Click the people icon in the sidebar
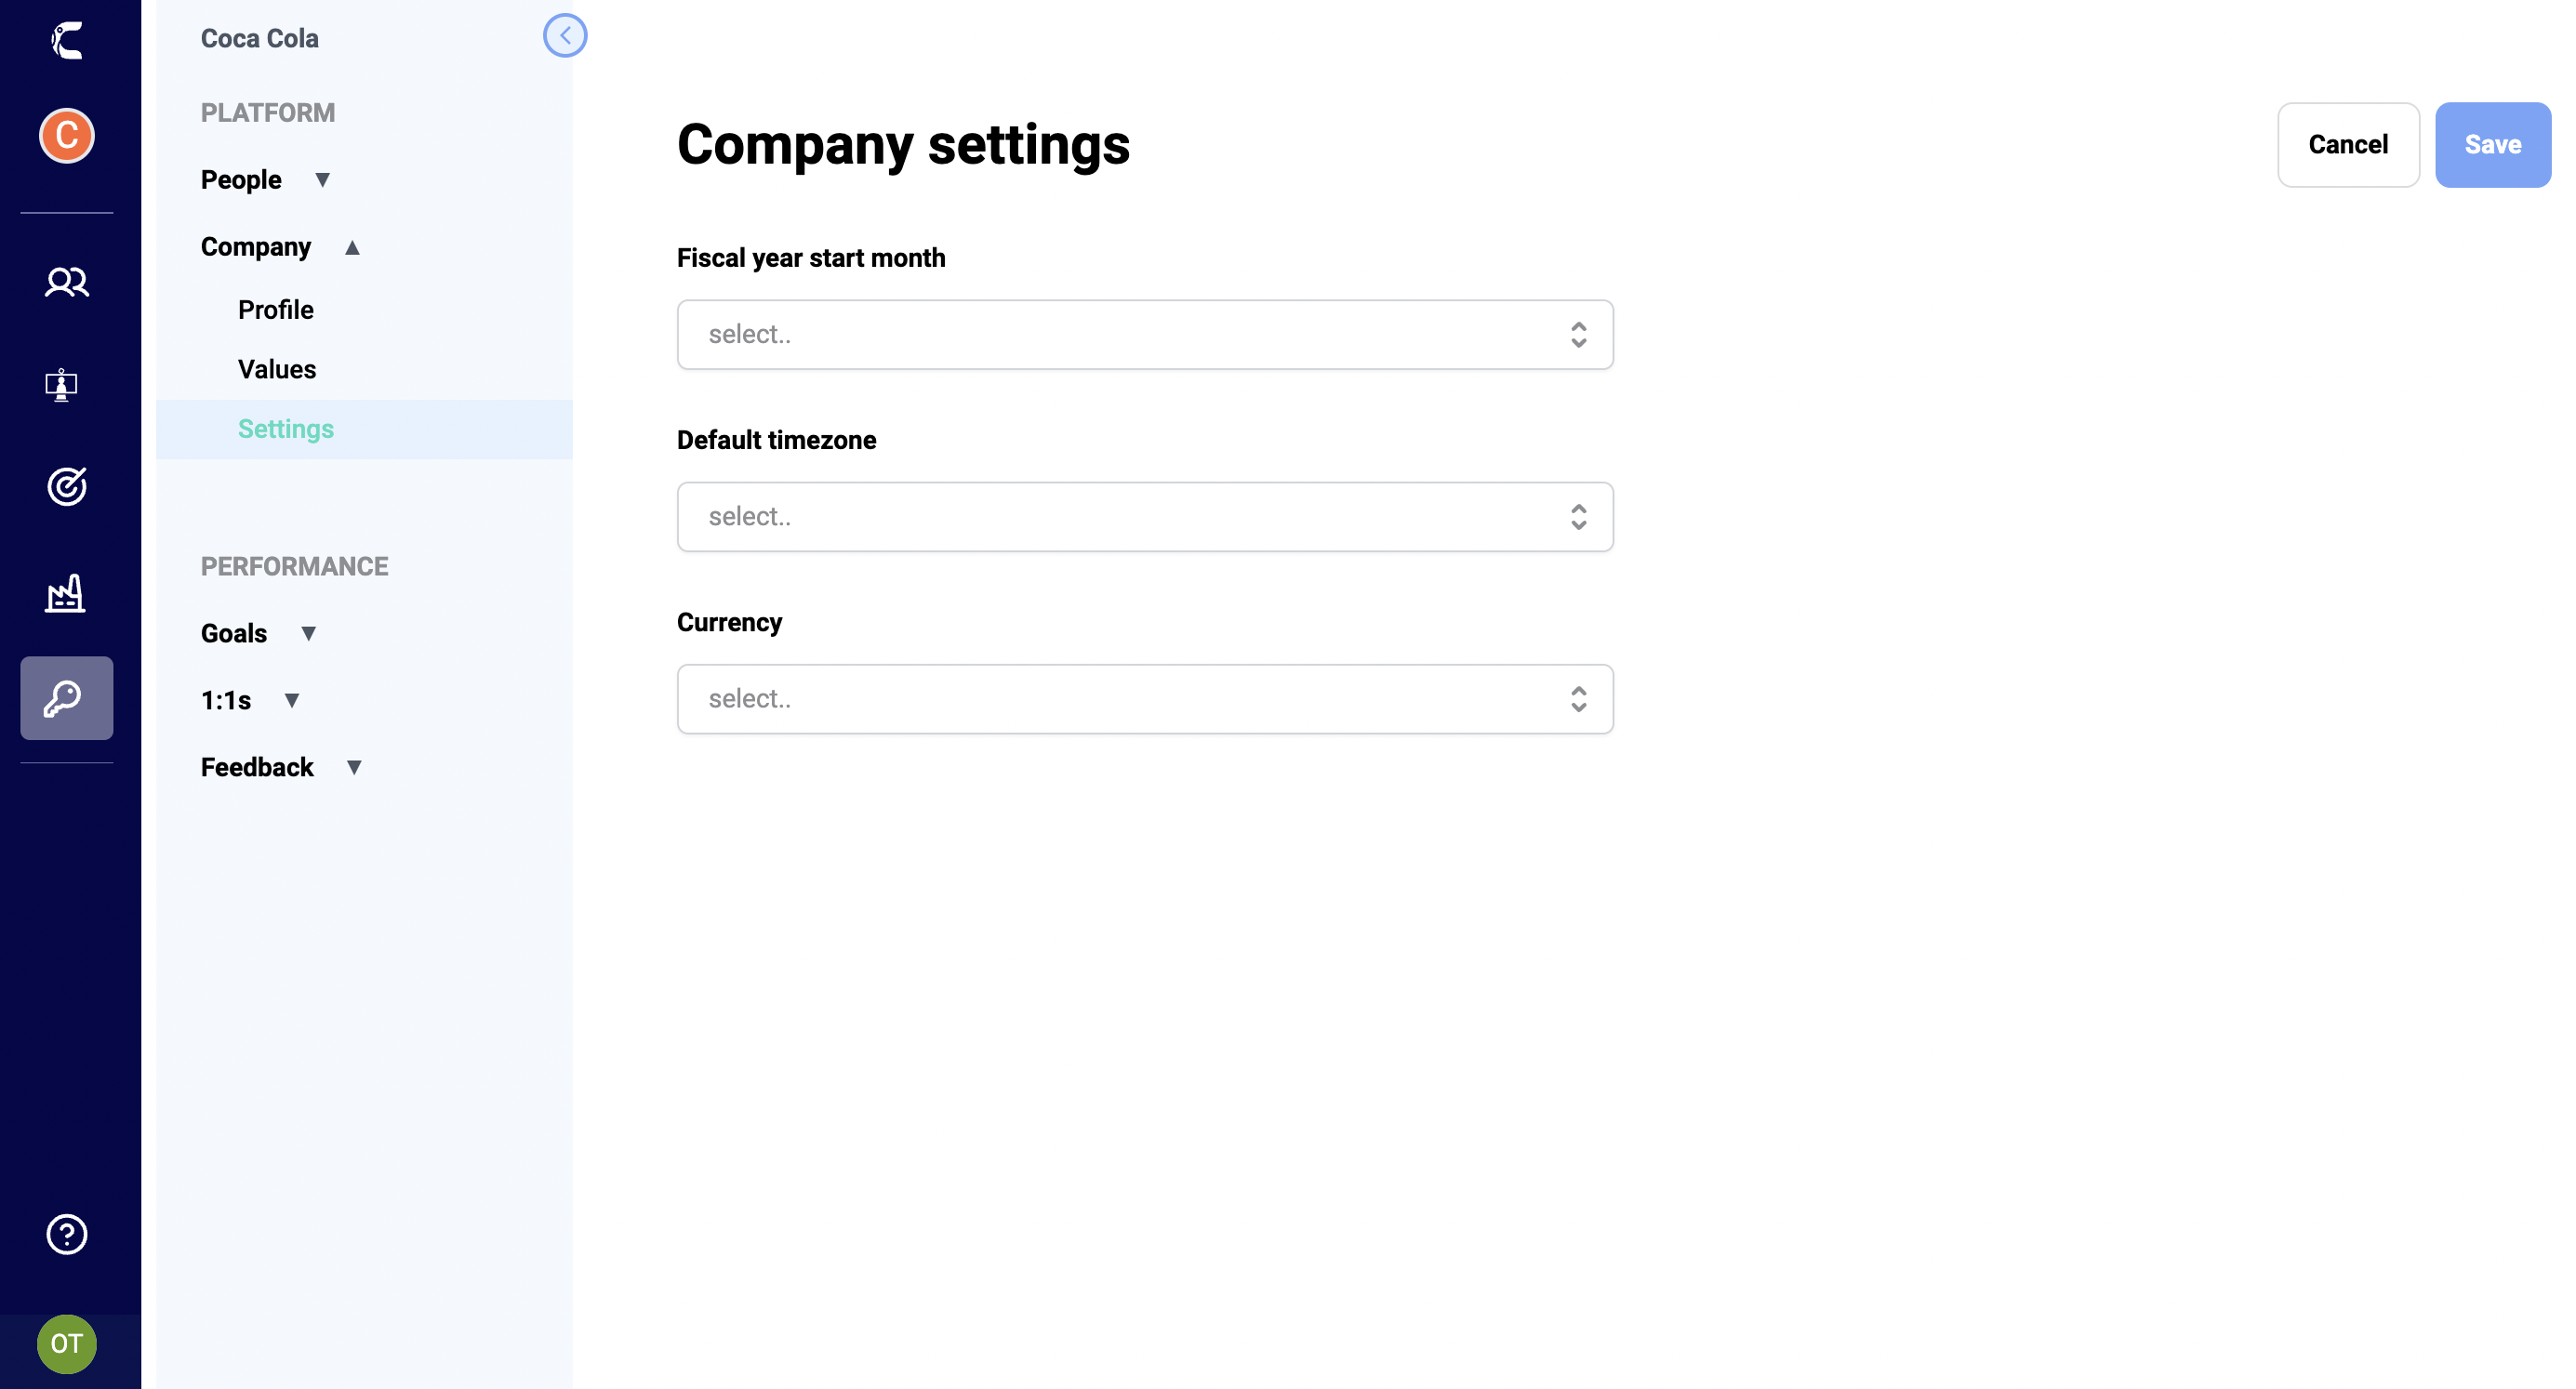 tap(66, 283)
